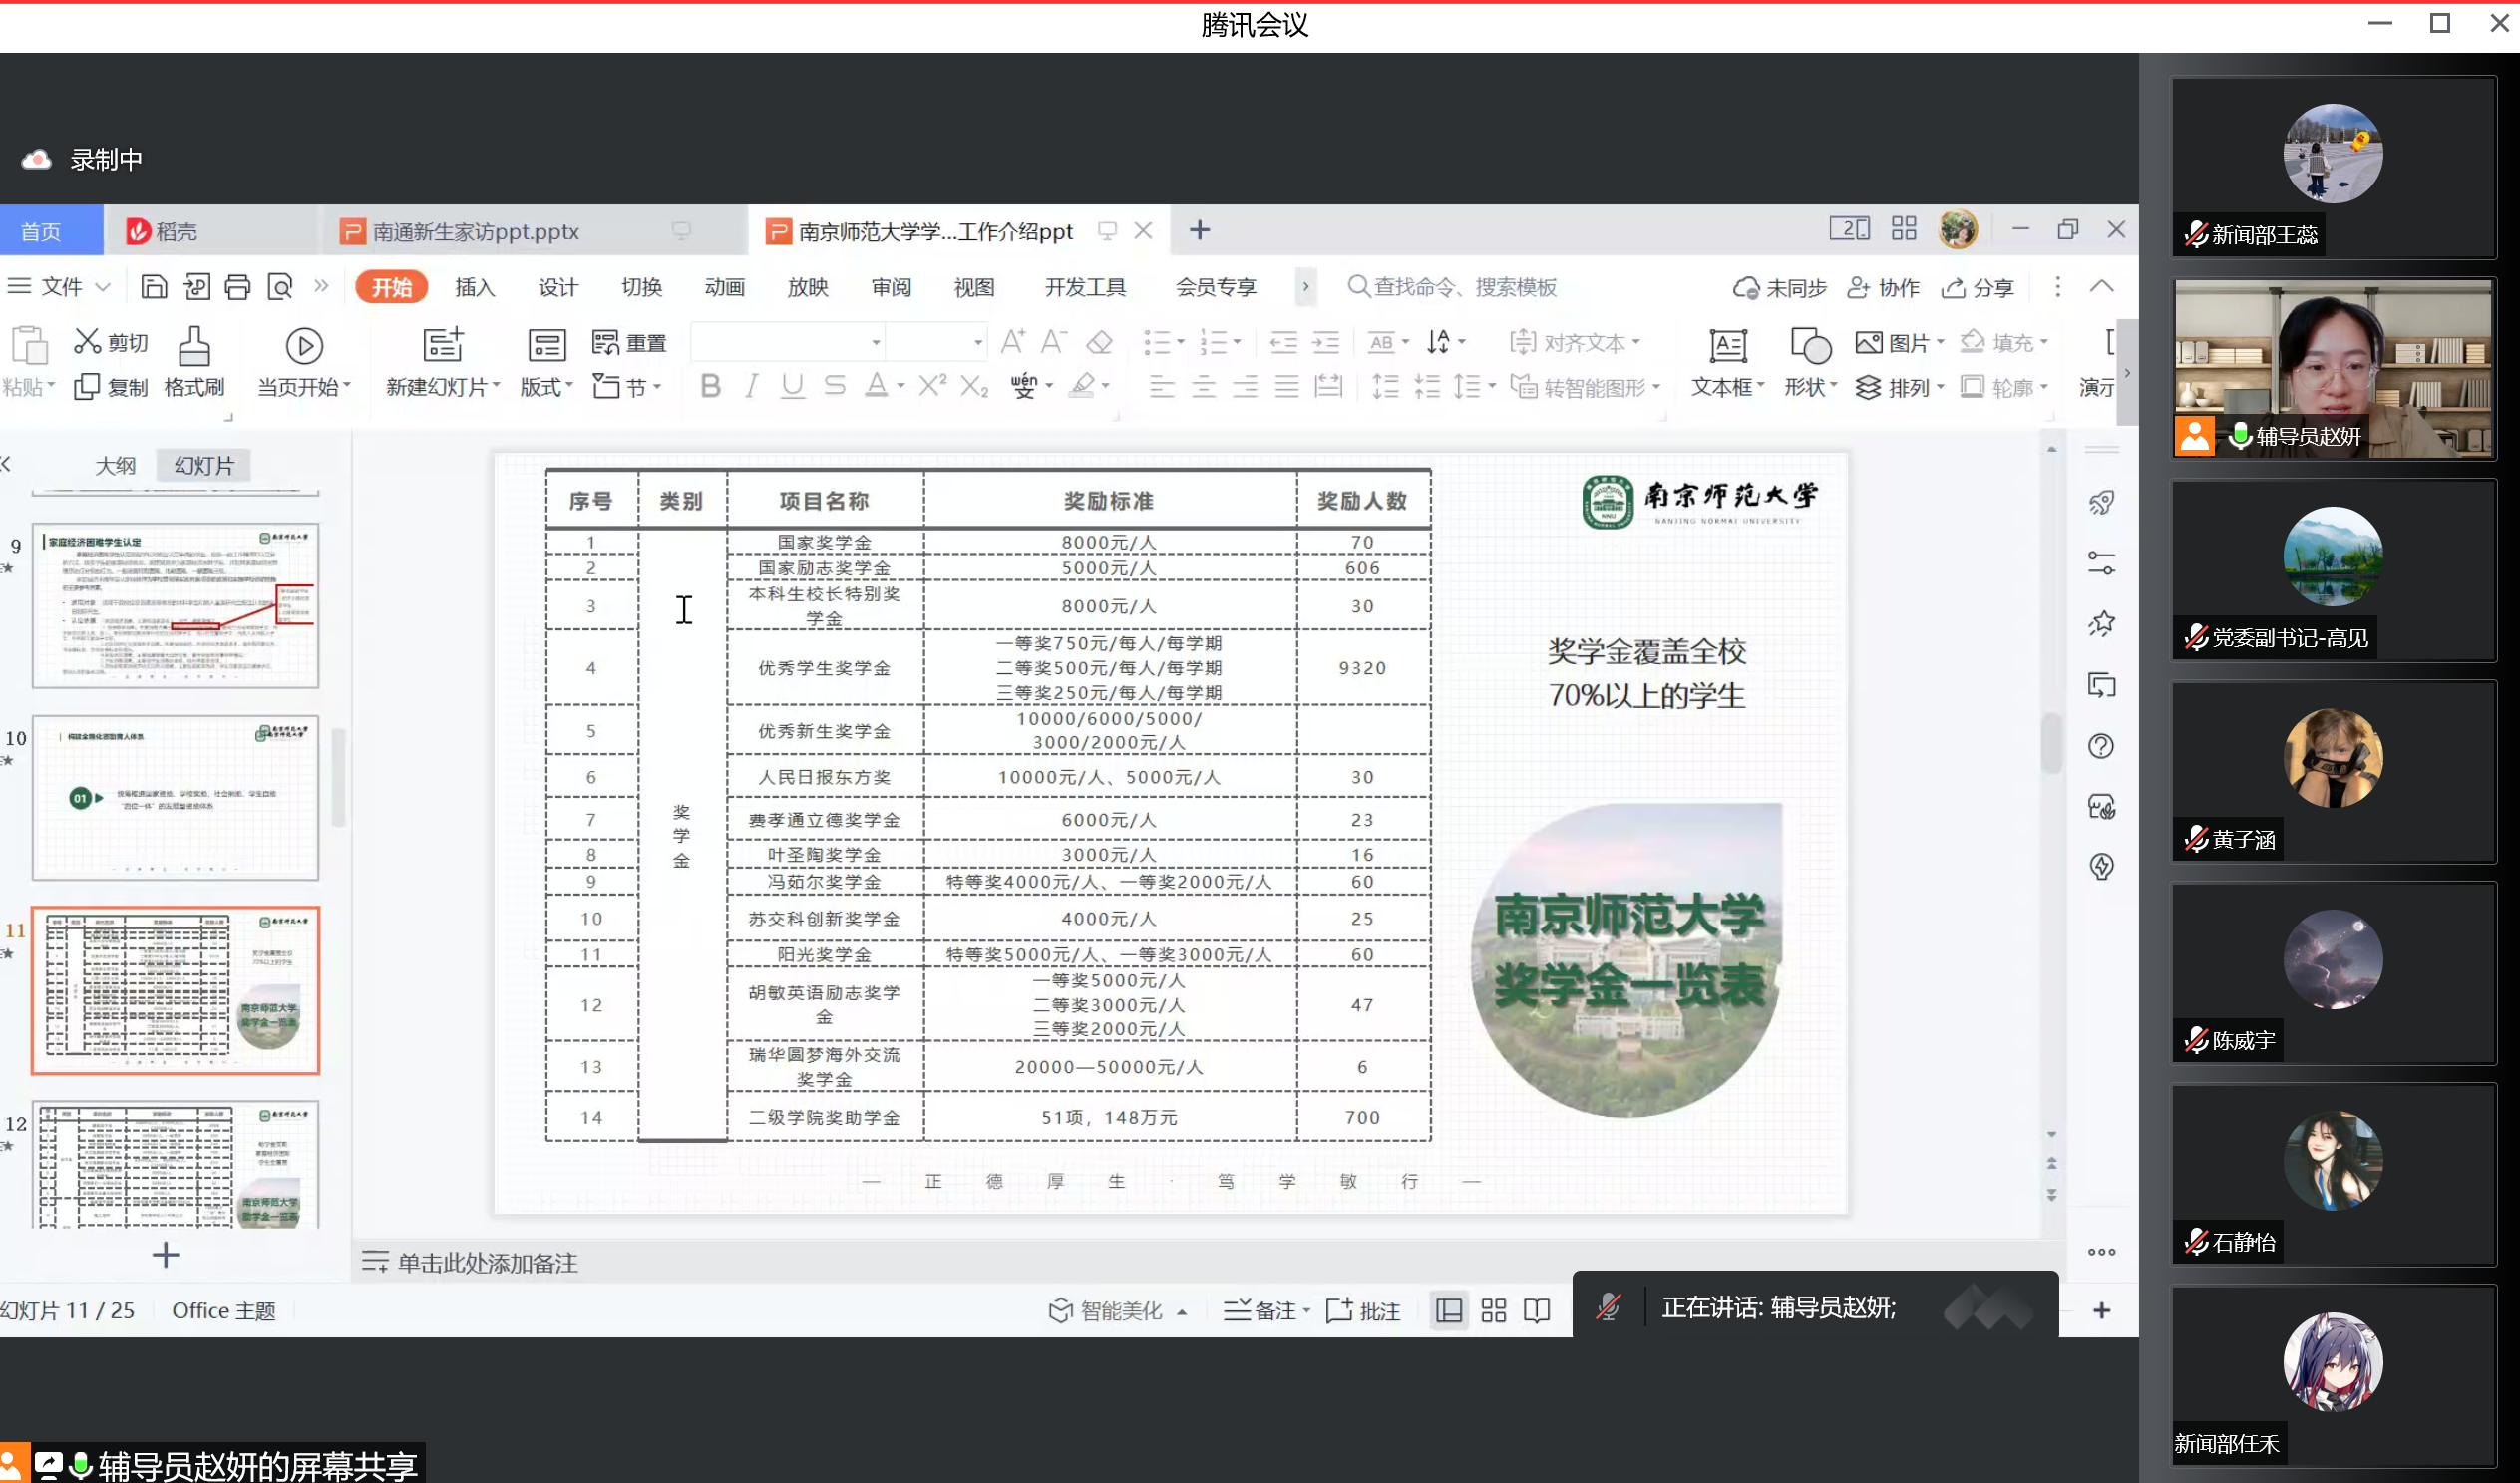
Task: Toggle microphone mute in speaking bar
Action: 1607,1307
